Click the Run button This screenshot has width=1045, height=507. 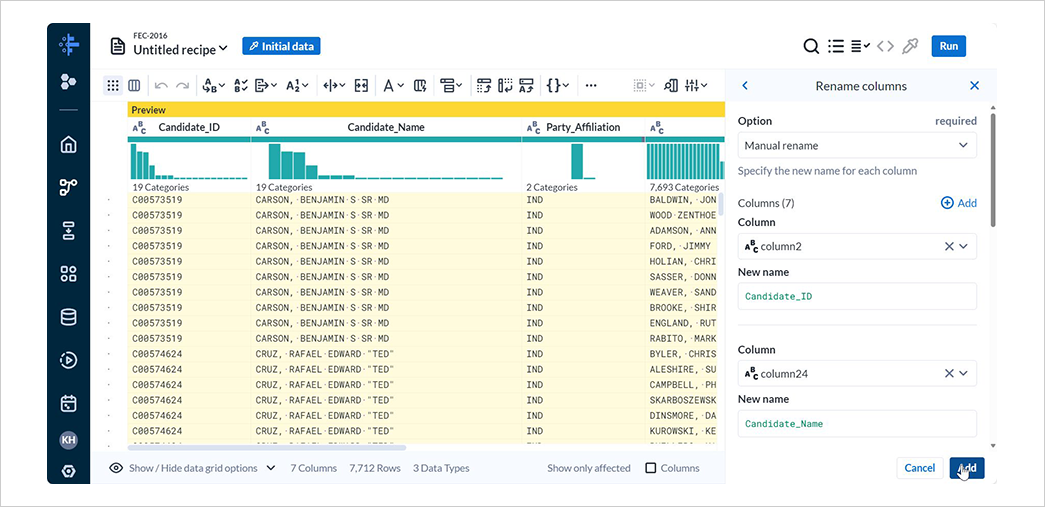[948, 46]
